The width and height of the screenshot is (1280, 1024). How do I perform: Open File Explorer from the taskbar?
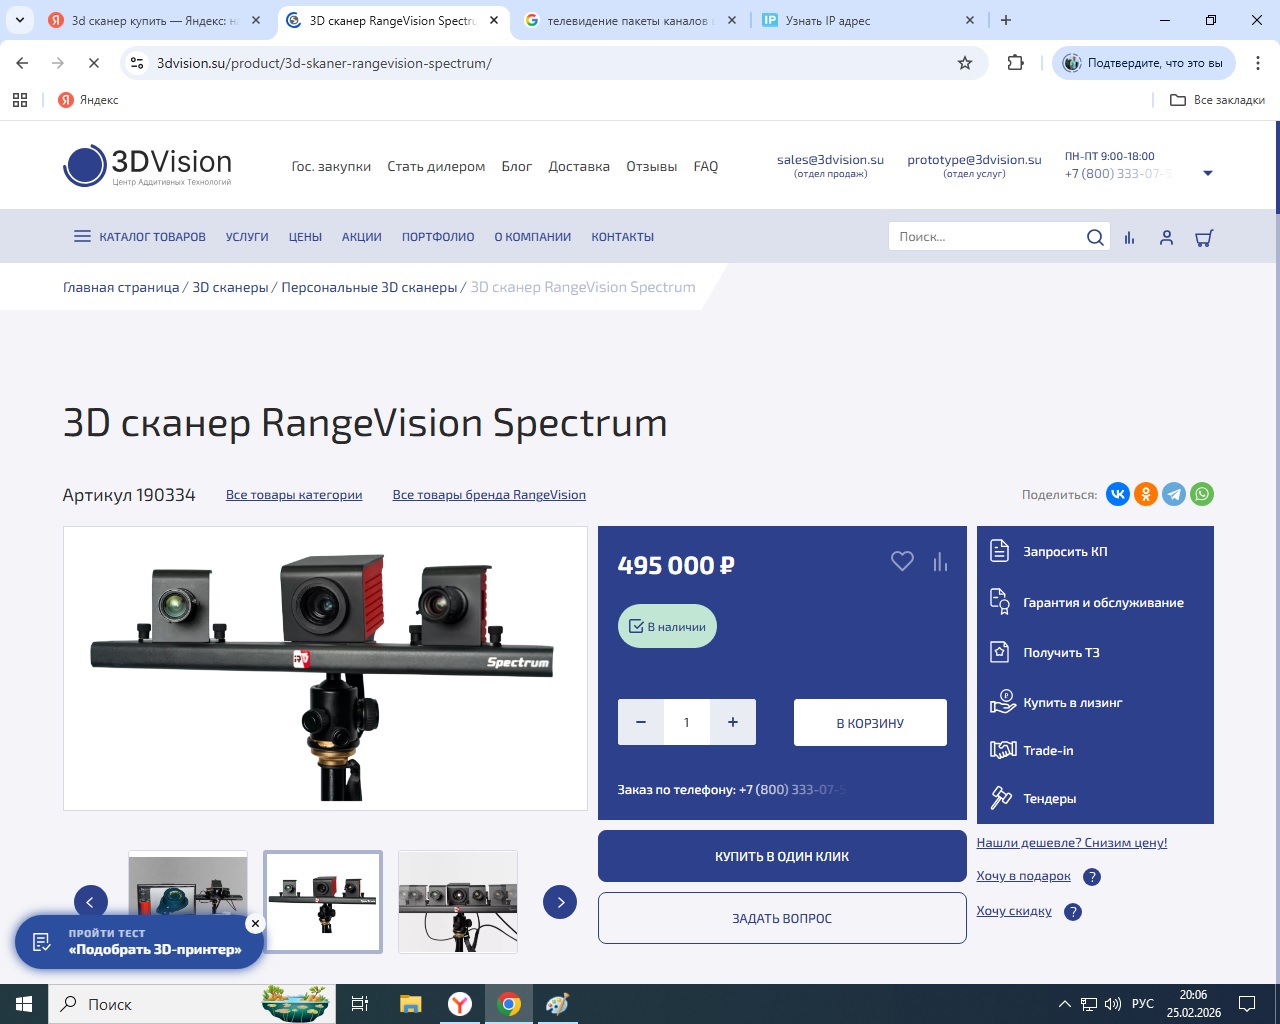410,1004
